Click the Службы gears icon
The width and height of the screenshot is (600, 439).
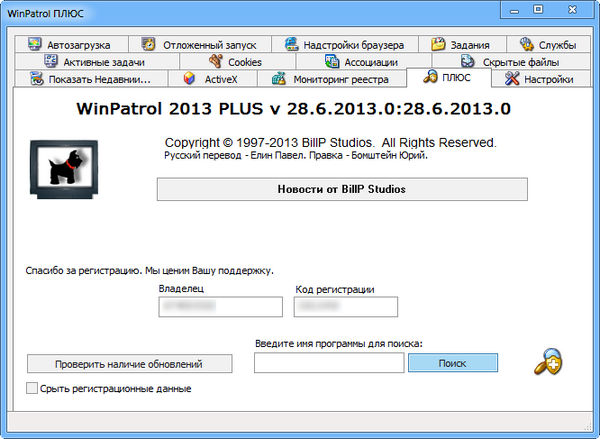point(527,44)
